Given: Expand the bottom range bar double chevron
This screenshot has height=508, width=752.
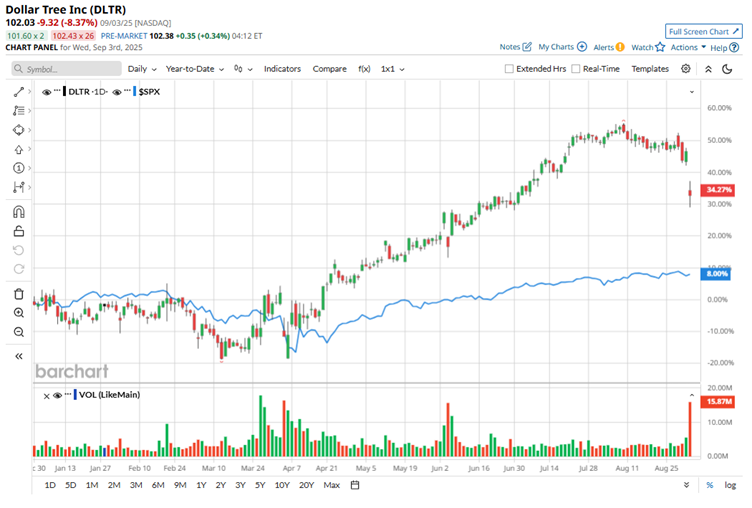Looking at the screenshot, I should coord(686,485).
